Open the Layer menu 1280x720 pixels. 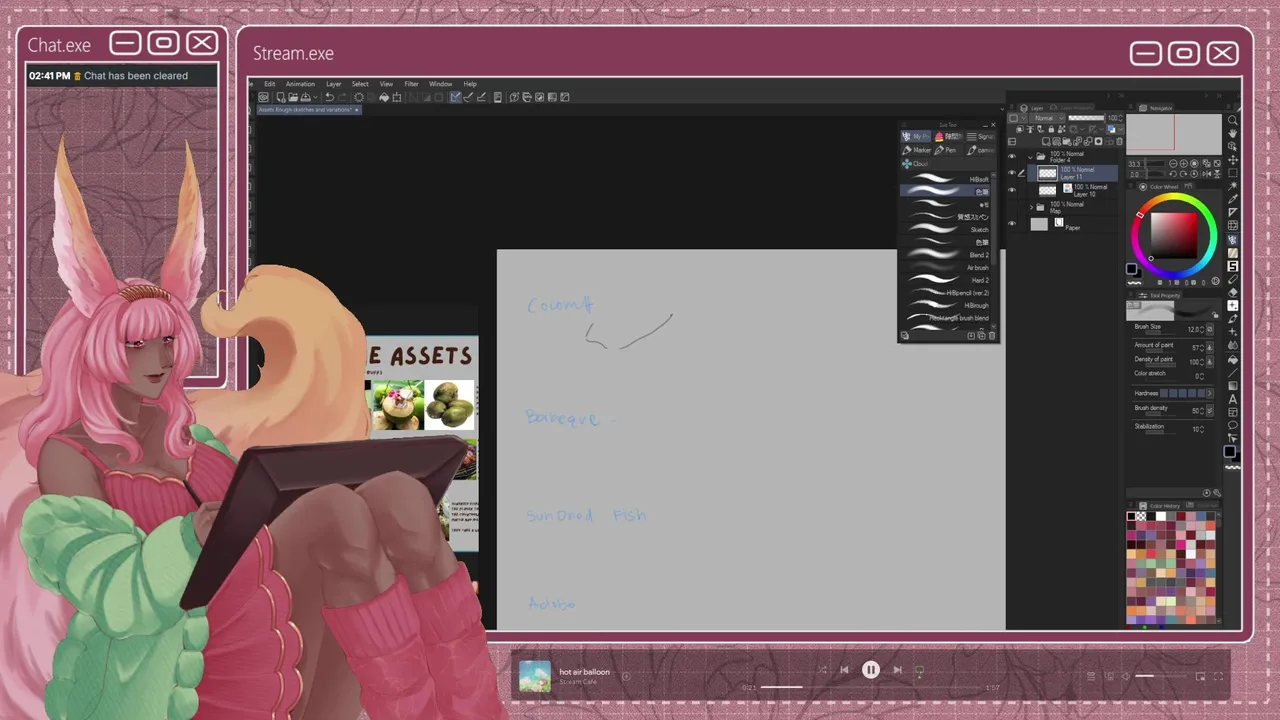[x=334, y=84]
